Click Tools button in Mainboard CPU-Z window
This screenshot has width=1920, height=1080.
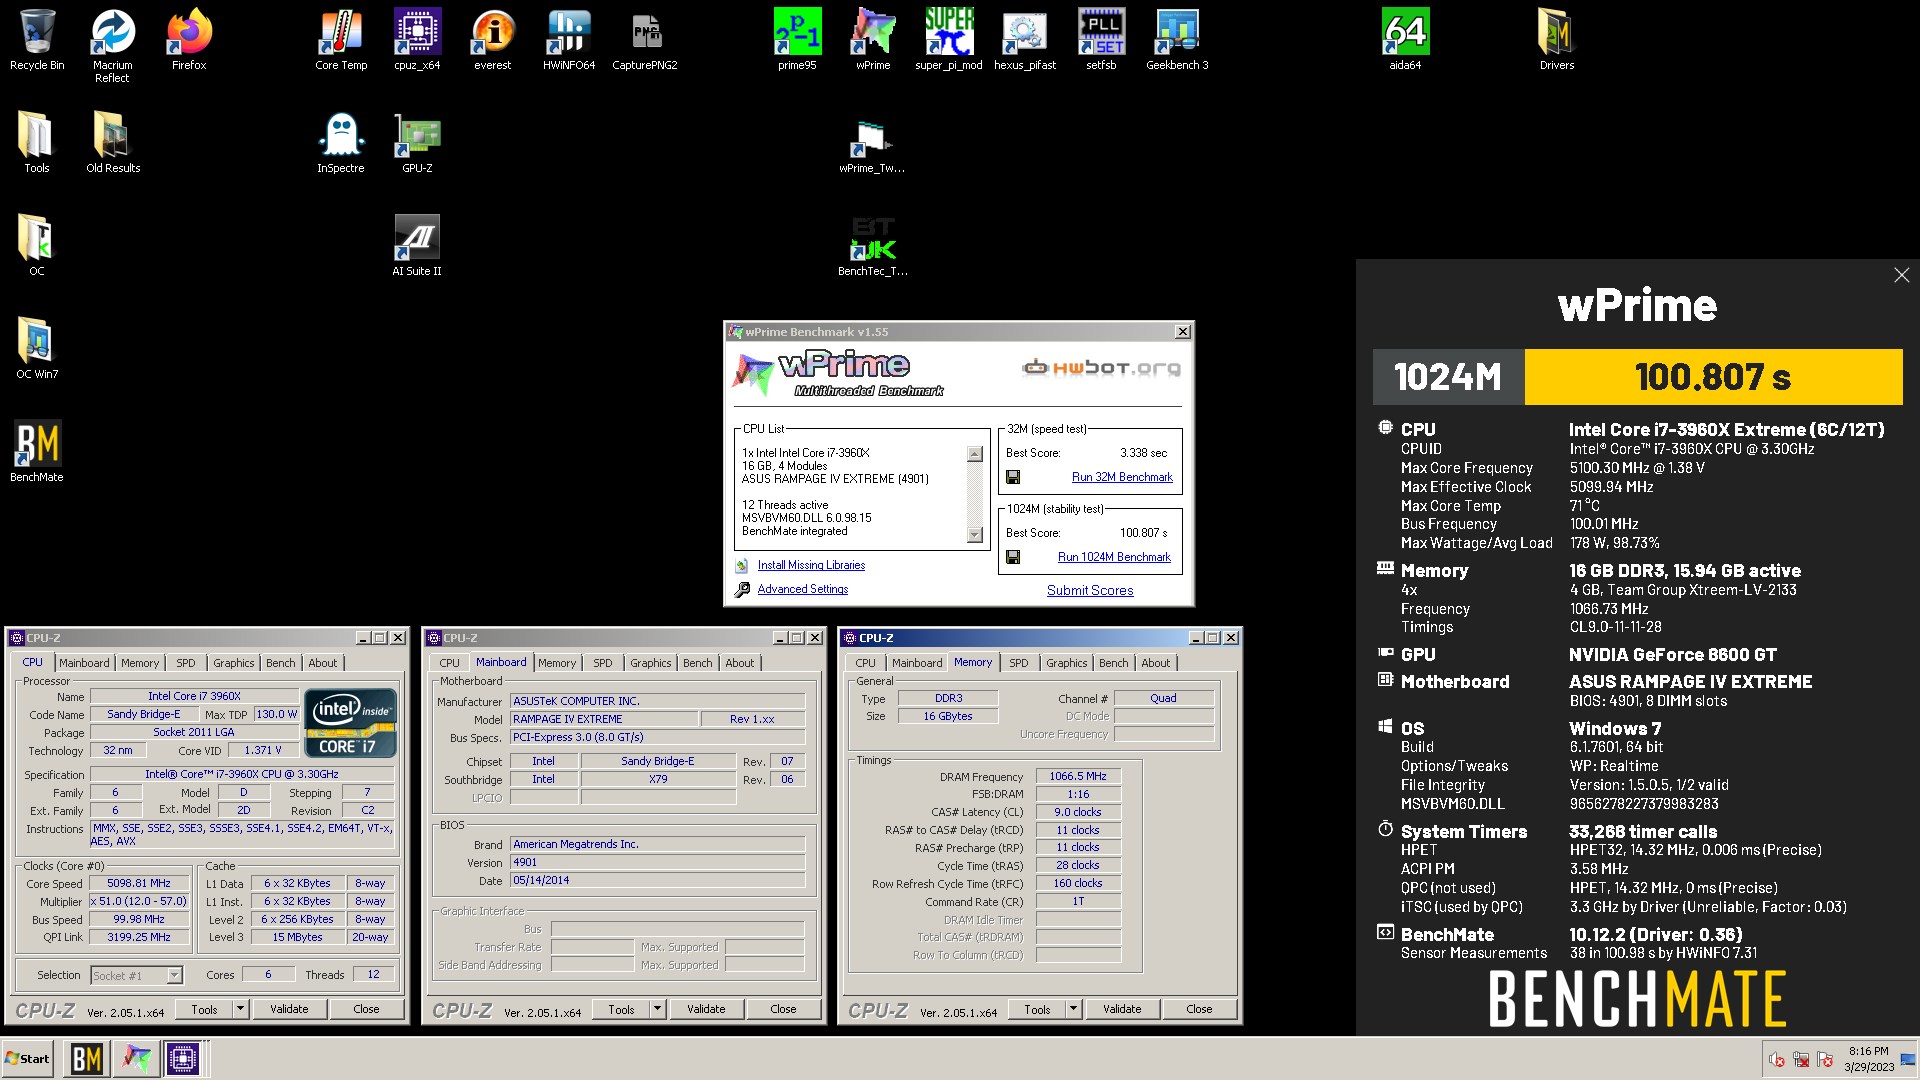(621, 1009)
